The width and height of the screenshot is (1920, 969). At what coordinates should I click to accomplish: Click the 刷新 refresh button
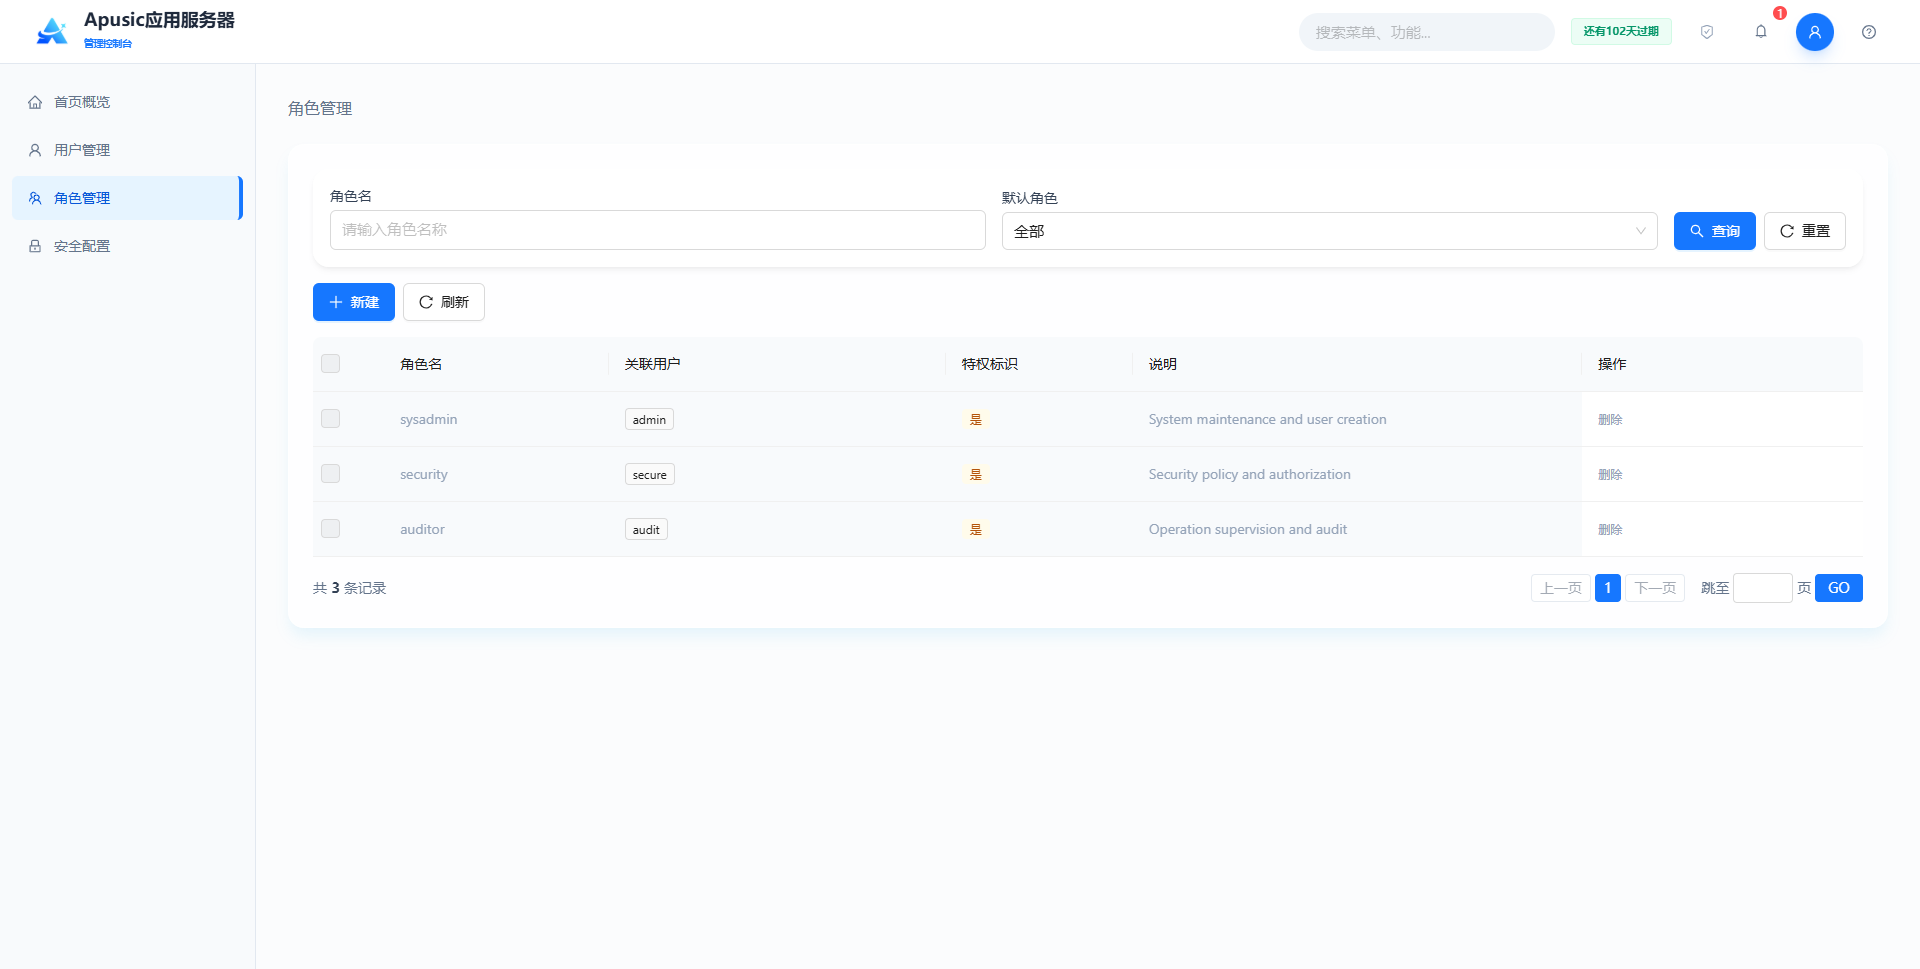coord(444,302)
